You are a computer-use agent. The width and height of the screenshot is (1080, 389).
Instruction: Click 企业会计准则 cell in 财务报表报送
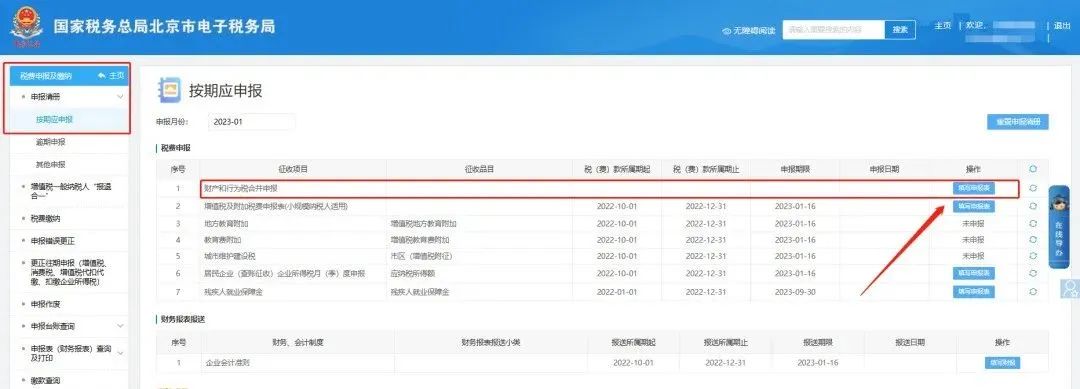coord(227,363)
